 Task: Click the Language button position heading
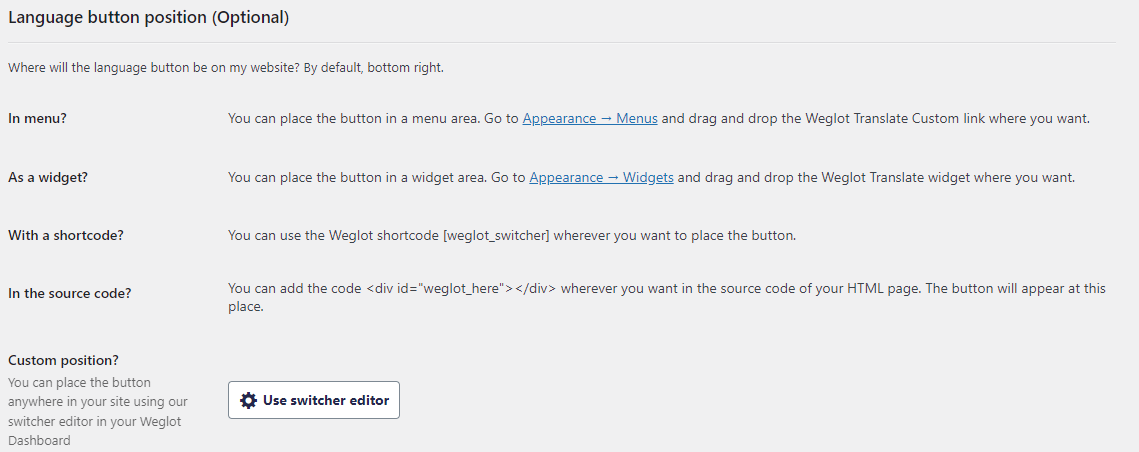point(149,17)
